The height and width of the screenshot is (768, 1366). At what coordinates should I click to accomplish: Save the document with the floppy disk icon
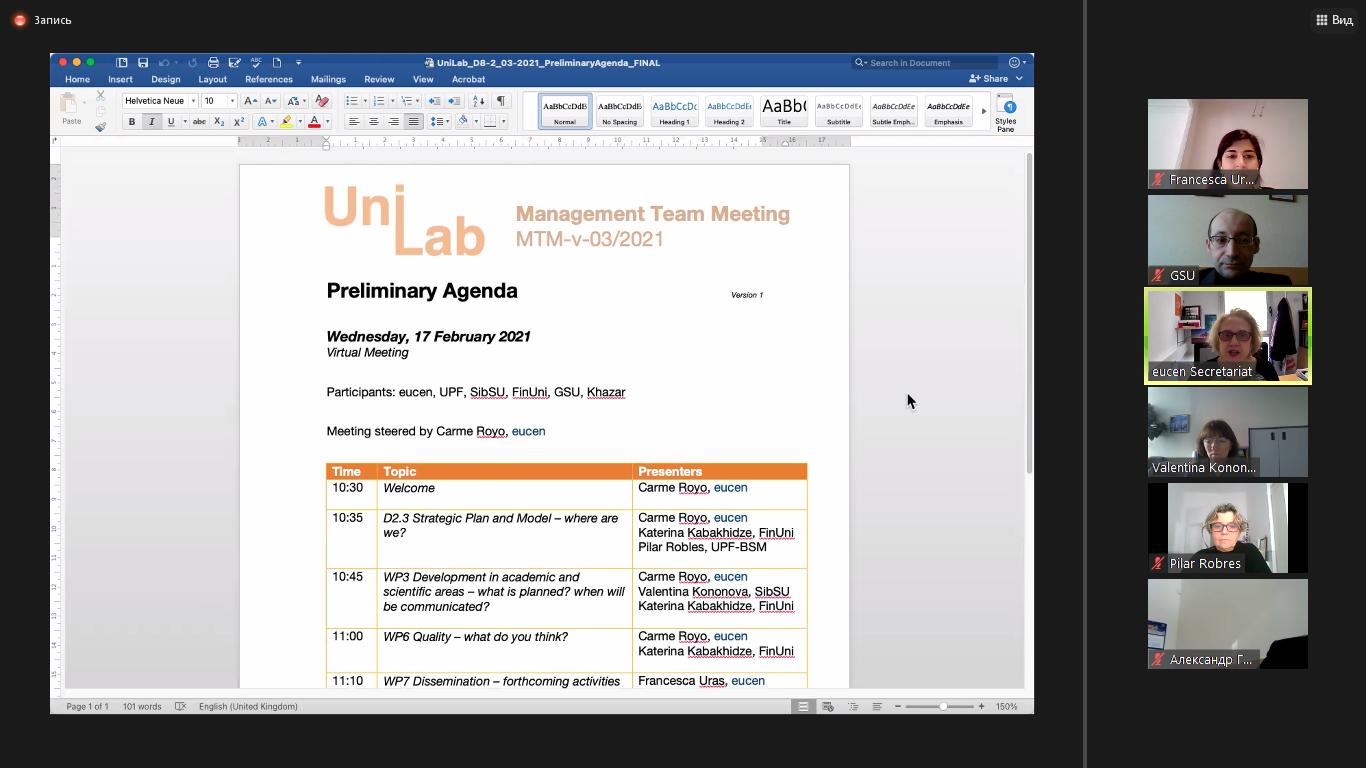(x=143, y=63)
